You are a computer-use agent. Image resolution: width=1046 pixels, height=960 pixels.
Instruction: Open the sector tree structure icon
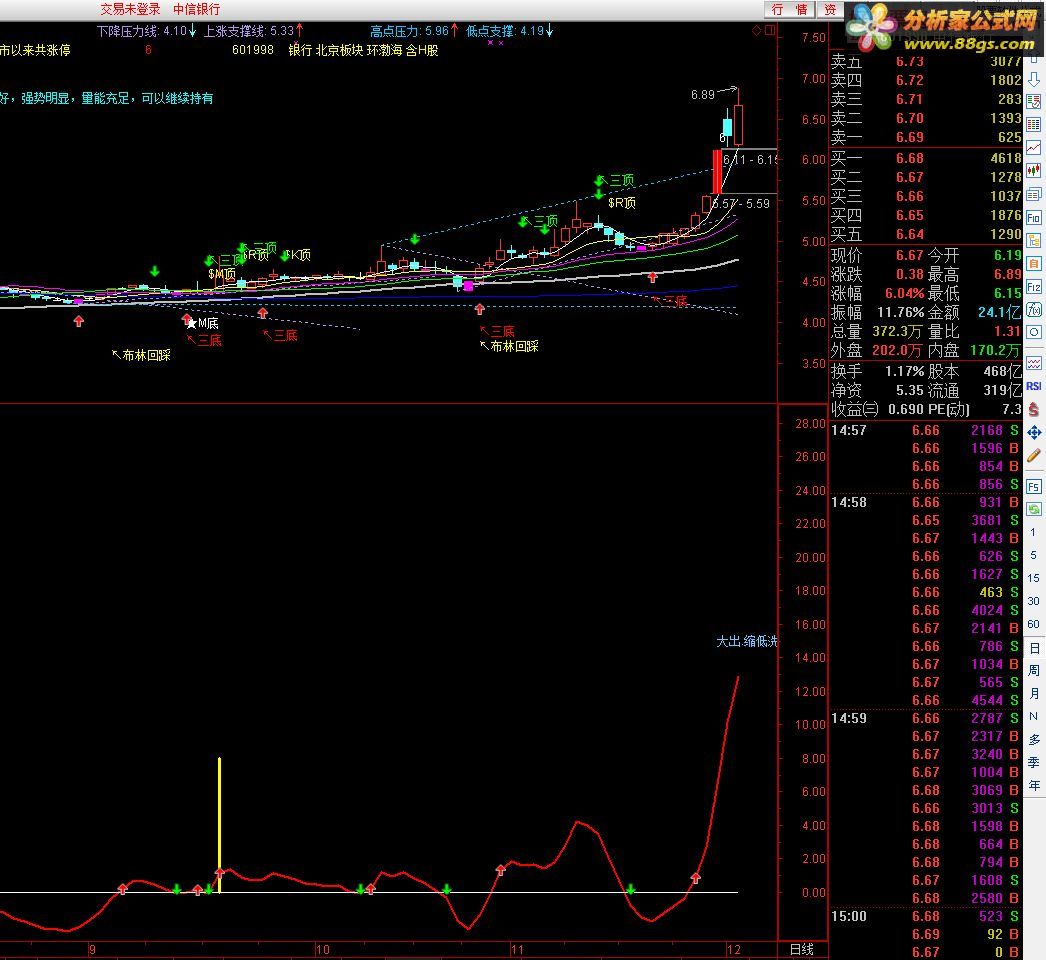[x=1033, y=240]
